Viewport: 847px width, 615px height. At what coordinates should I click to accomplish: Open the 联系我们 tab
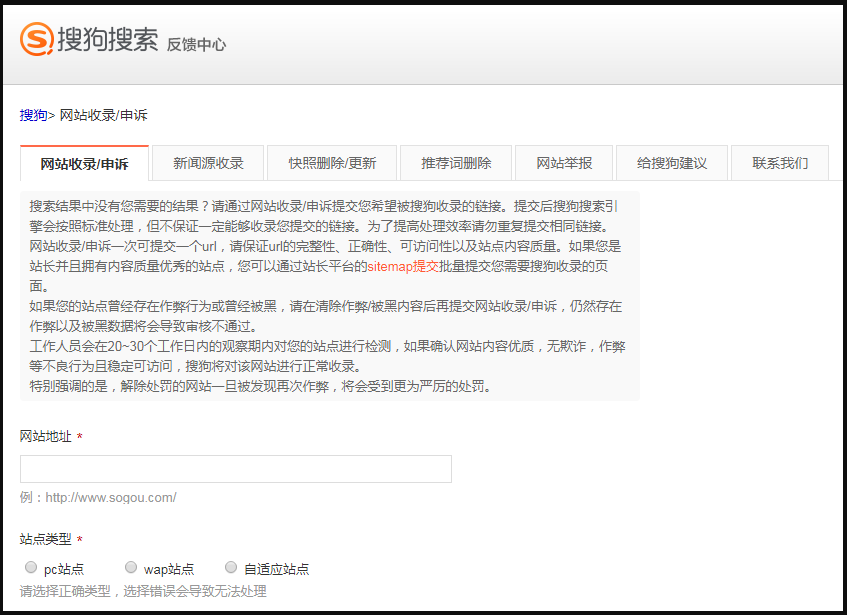pos(780,163)
